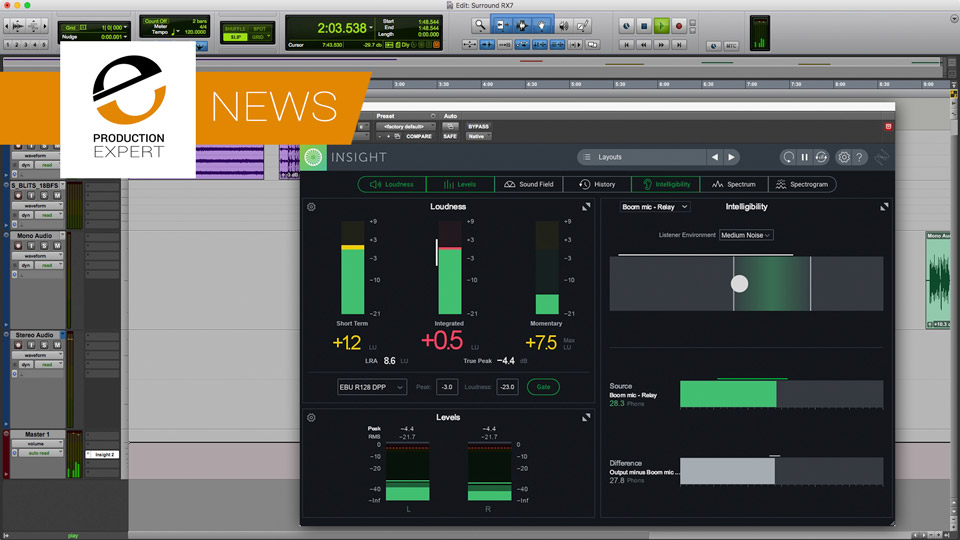Viewport: 960px width, 540px height.
Task: Open the Nudge value dropdown
Action: [126, 37]
